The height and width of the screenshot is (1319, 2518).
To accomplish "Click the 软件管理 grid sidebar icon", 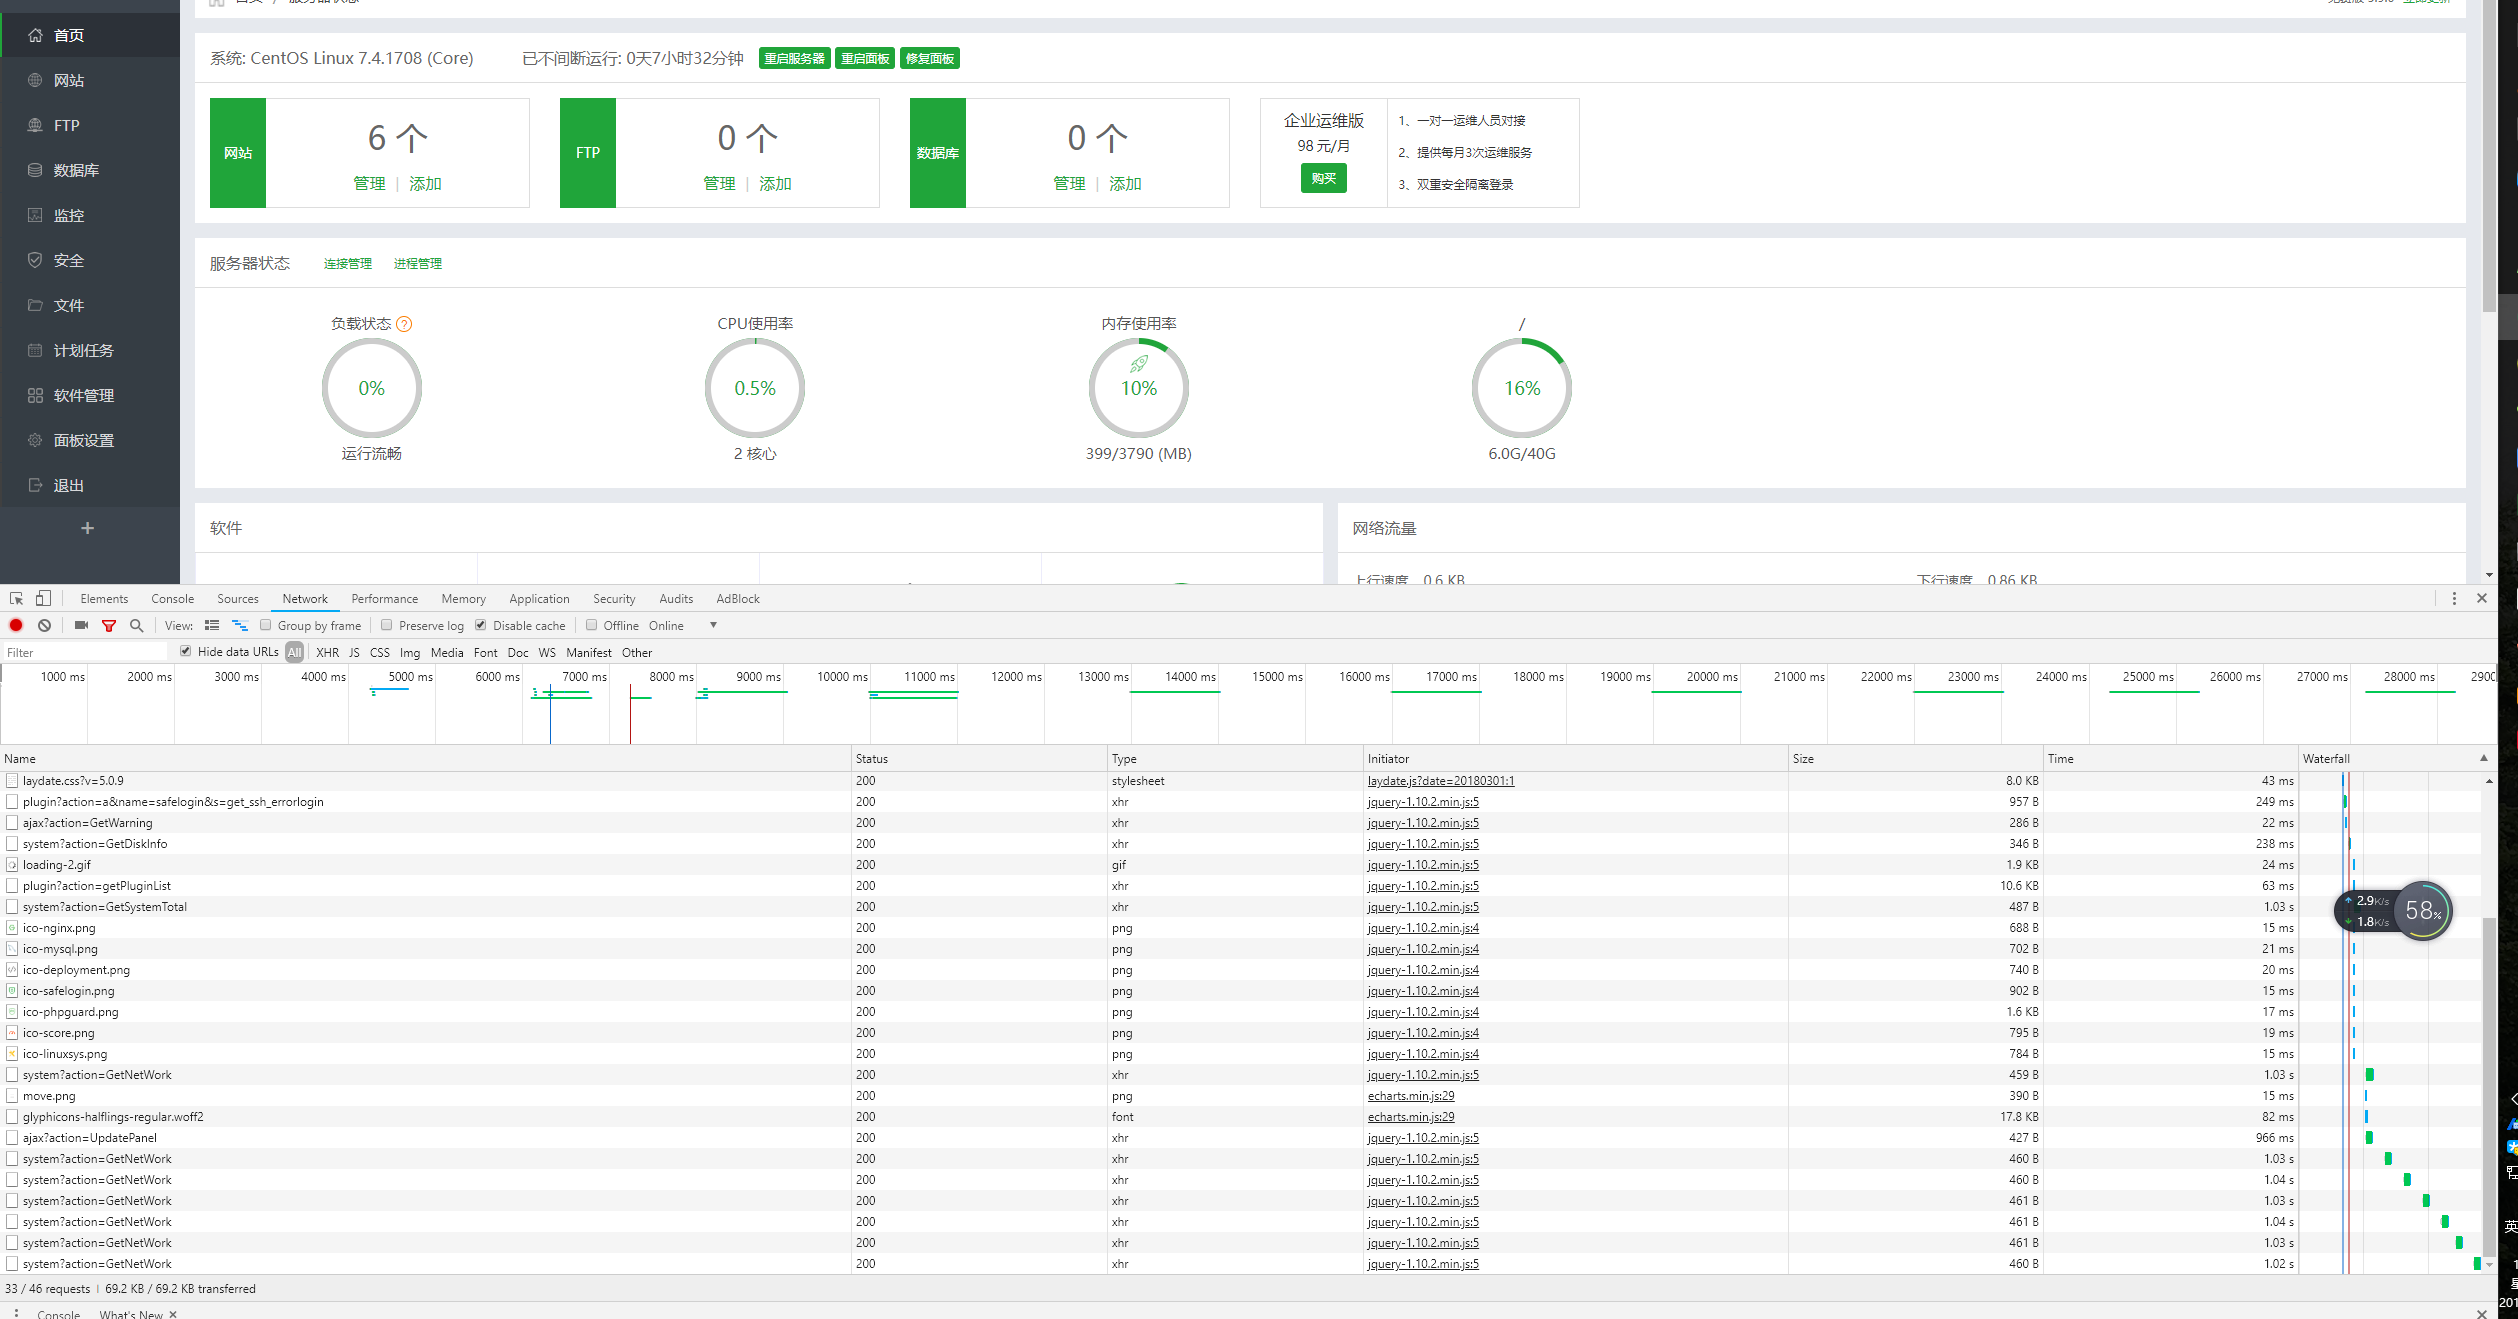I will click(35, 395).
